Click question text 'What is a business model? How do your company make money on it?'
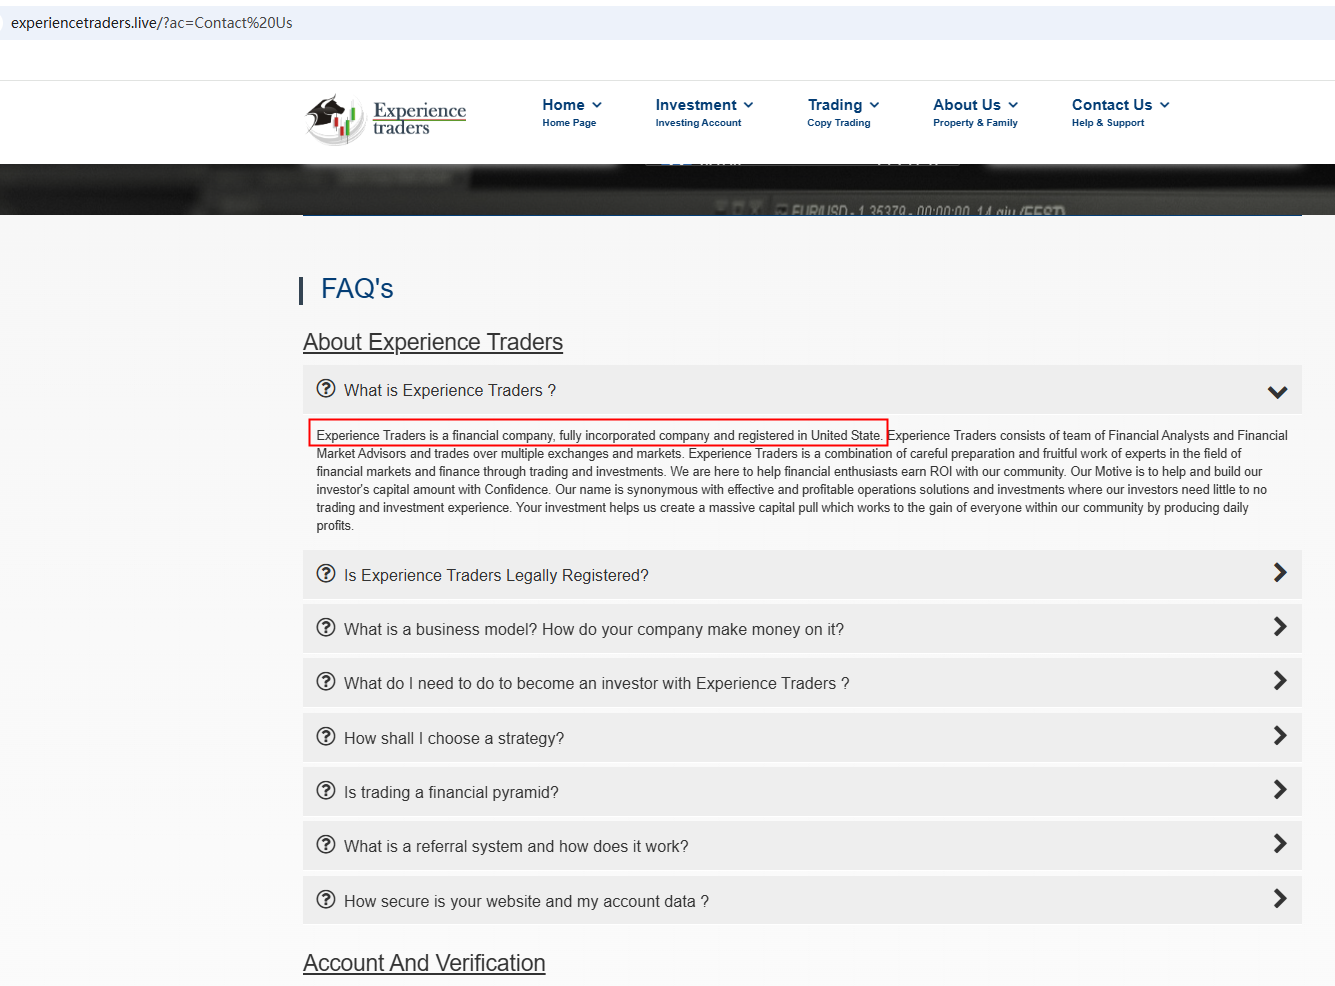Screen dimensions: 1335x986 [594, 629]
